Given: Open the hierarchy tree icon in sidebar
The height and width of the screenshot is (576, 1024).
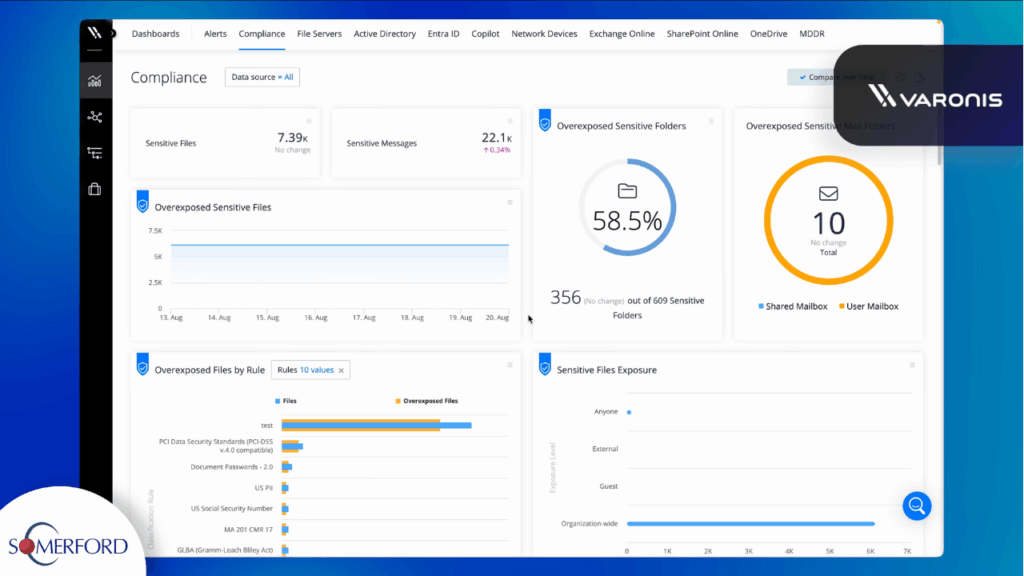Looking at the screenshot, I should pos(95,153).
